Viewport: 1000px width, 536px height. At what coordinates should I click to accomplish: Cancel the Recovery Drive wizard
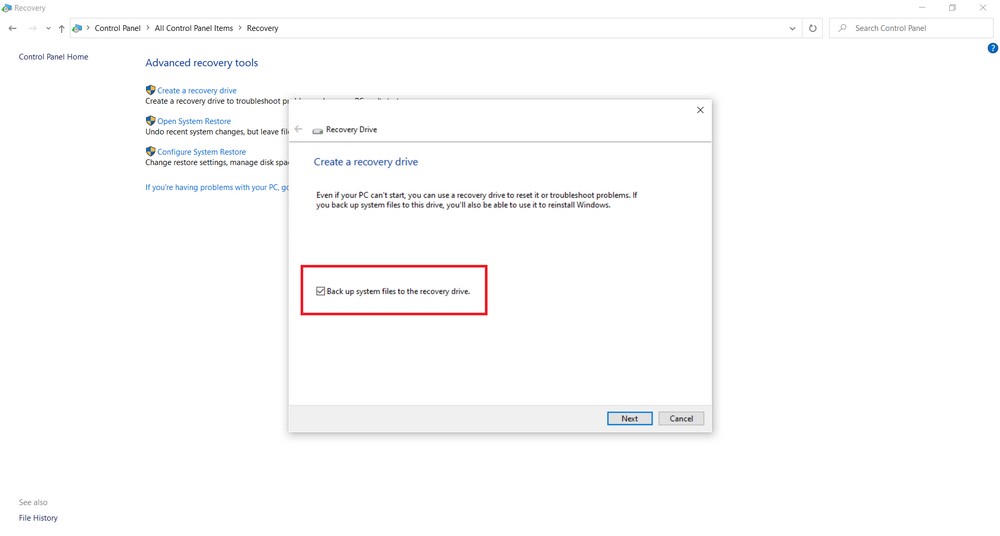[x=680, y=419]
